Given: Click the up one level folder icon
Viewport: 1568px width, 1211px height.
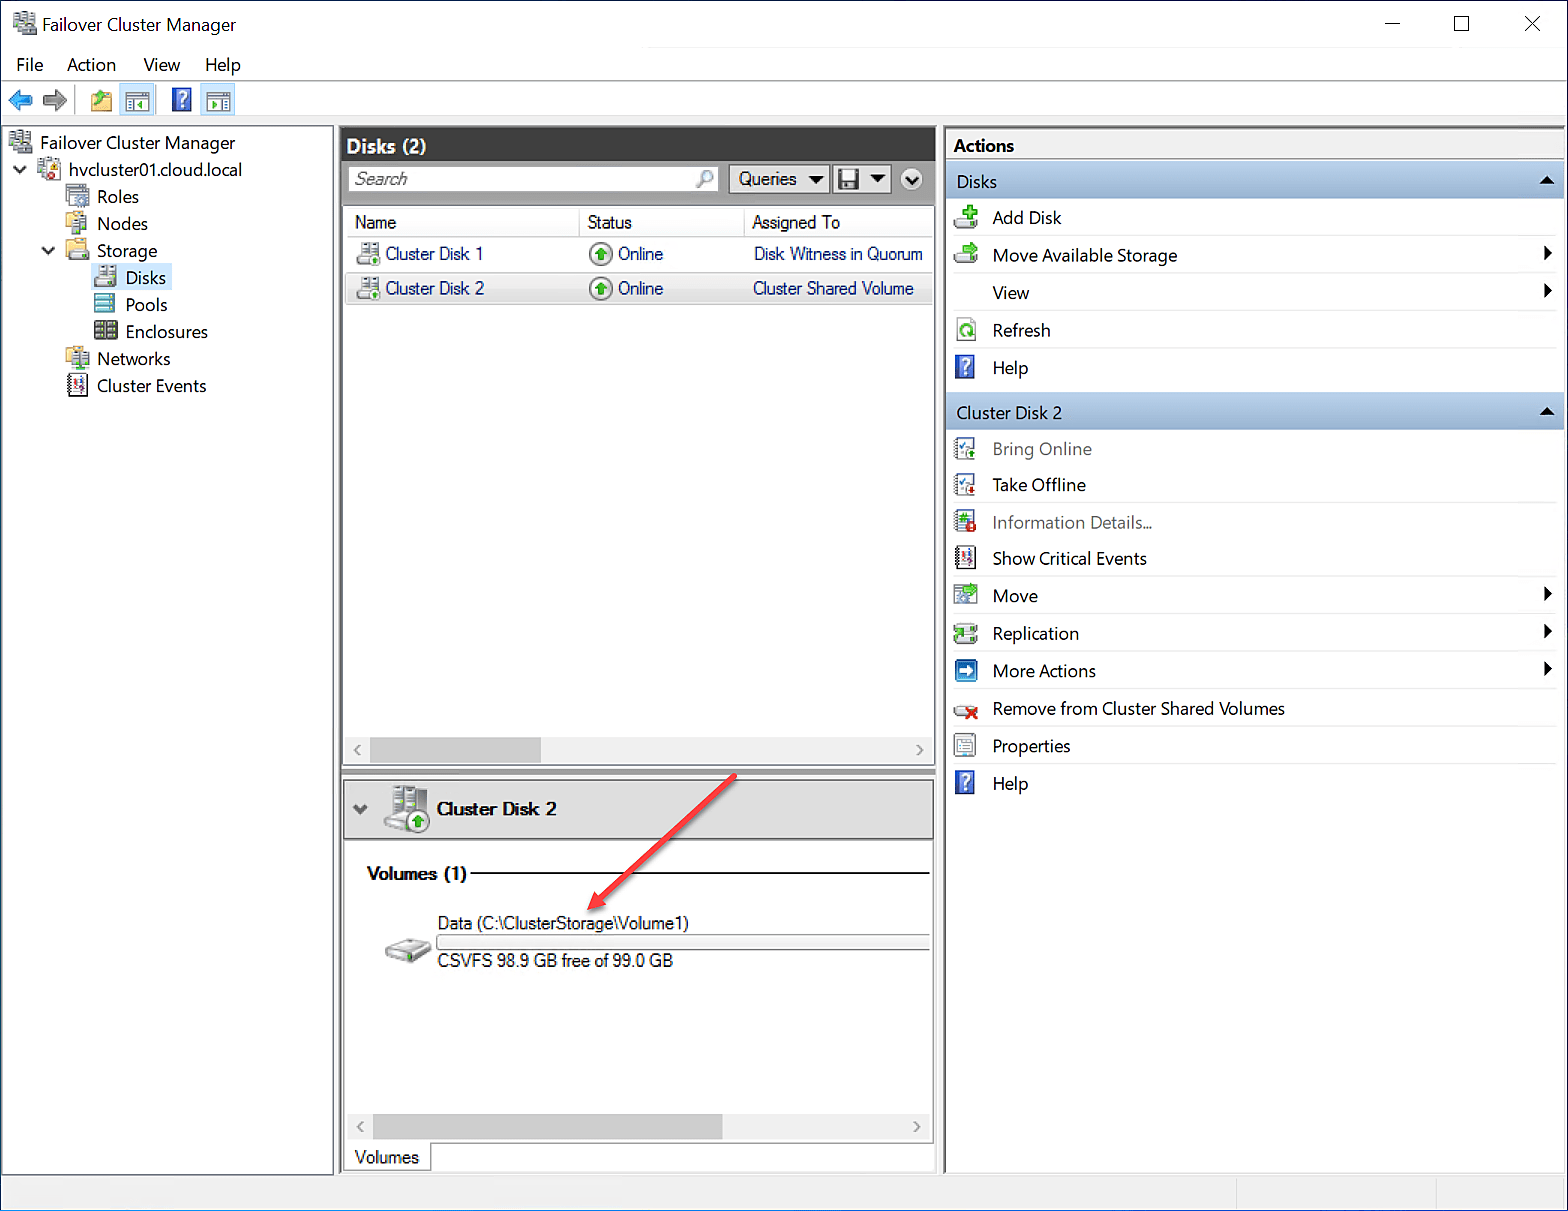Looking at the screenshot, I should point(101,100).
